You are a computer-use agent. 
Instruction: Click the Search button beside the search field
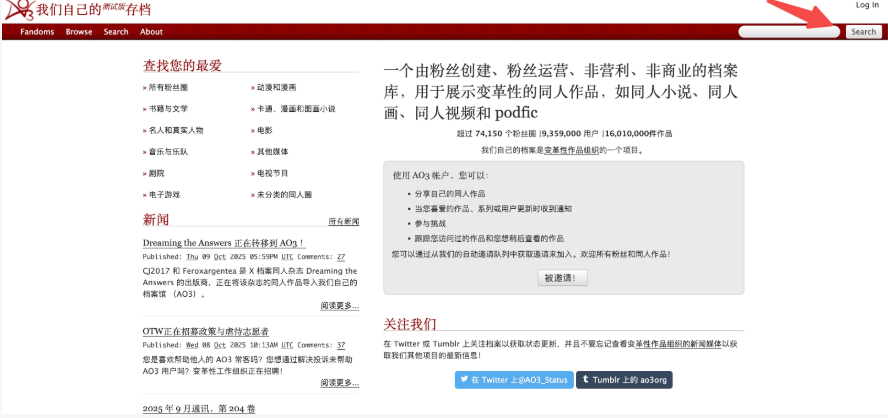pos(863,32)
